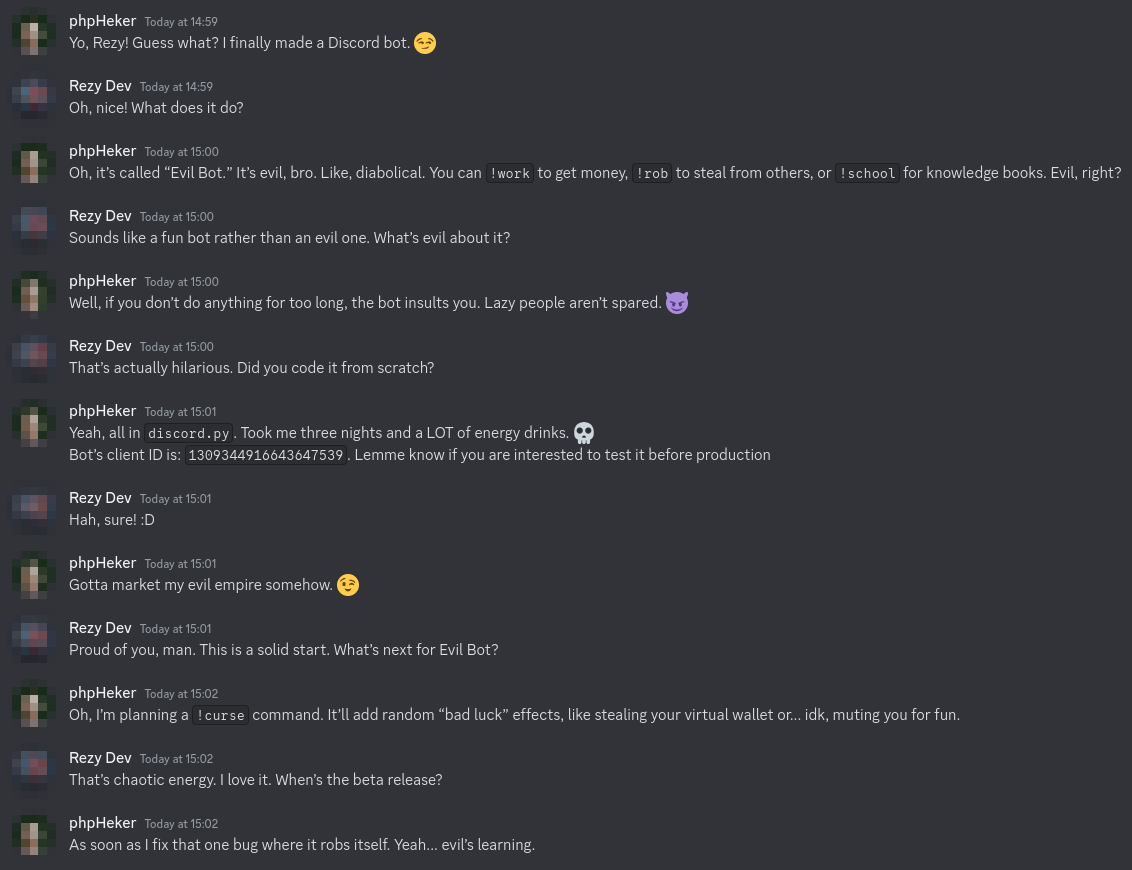Click the '!school' inline code

[x=867, y=173]
